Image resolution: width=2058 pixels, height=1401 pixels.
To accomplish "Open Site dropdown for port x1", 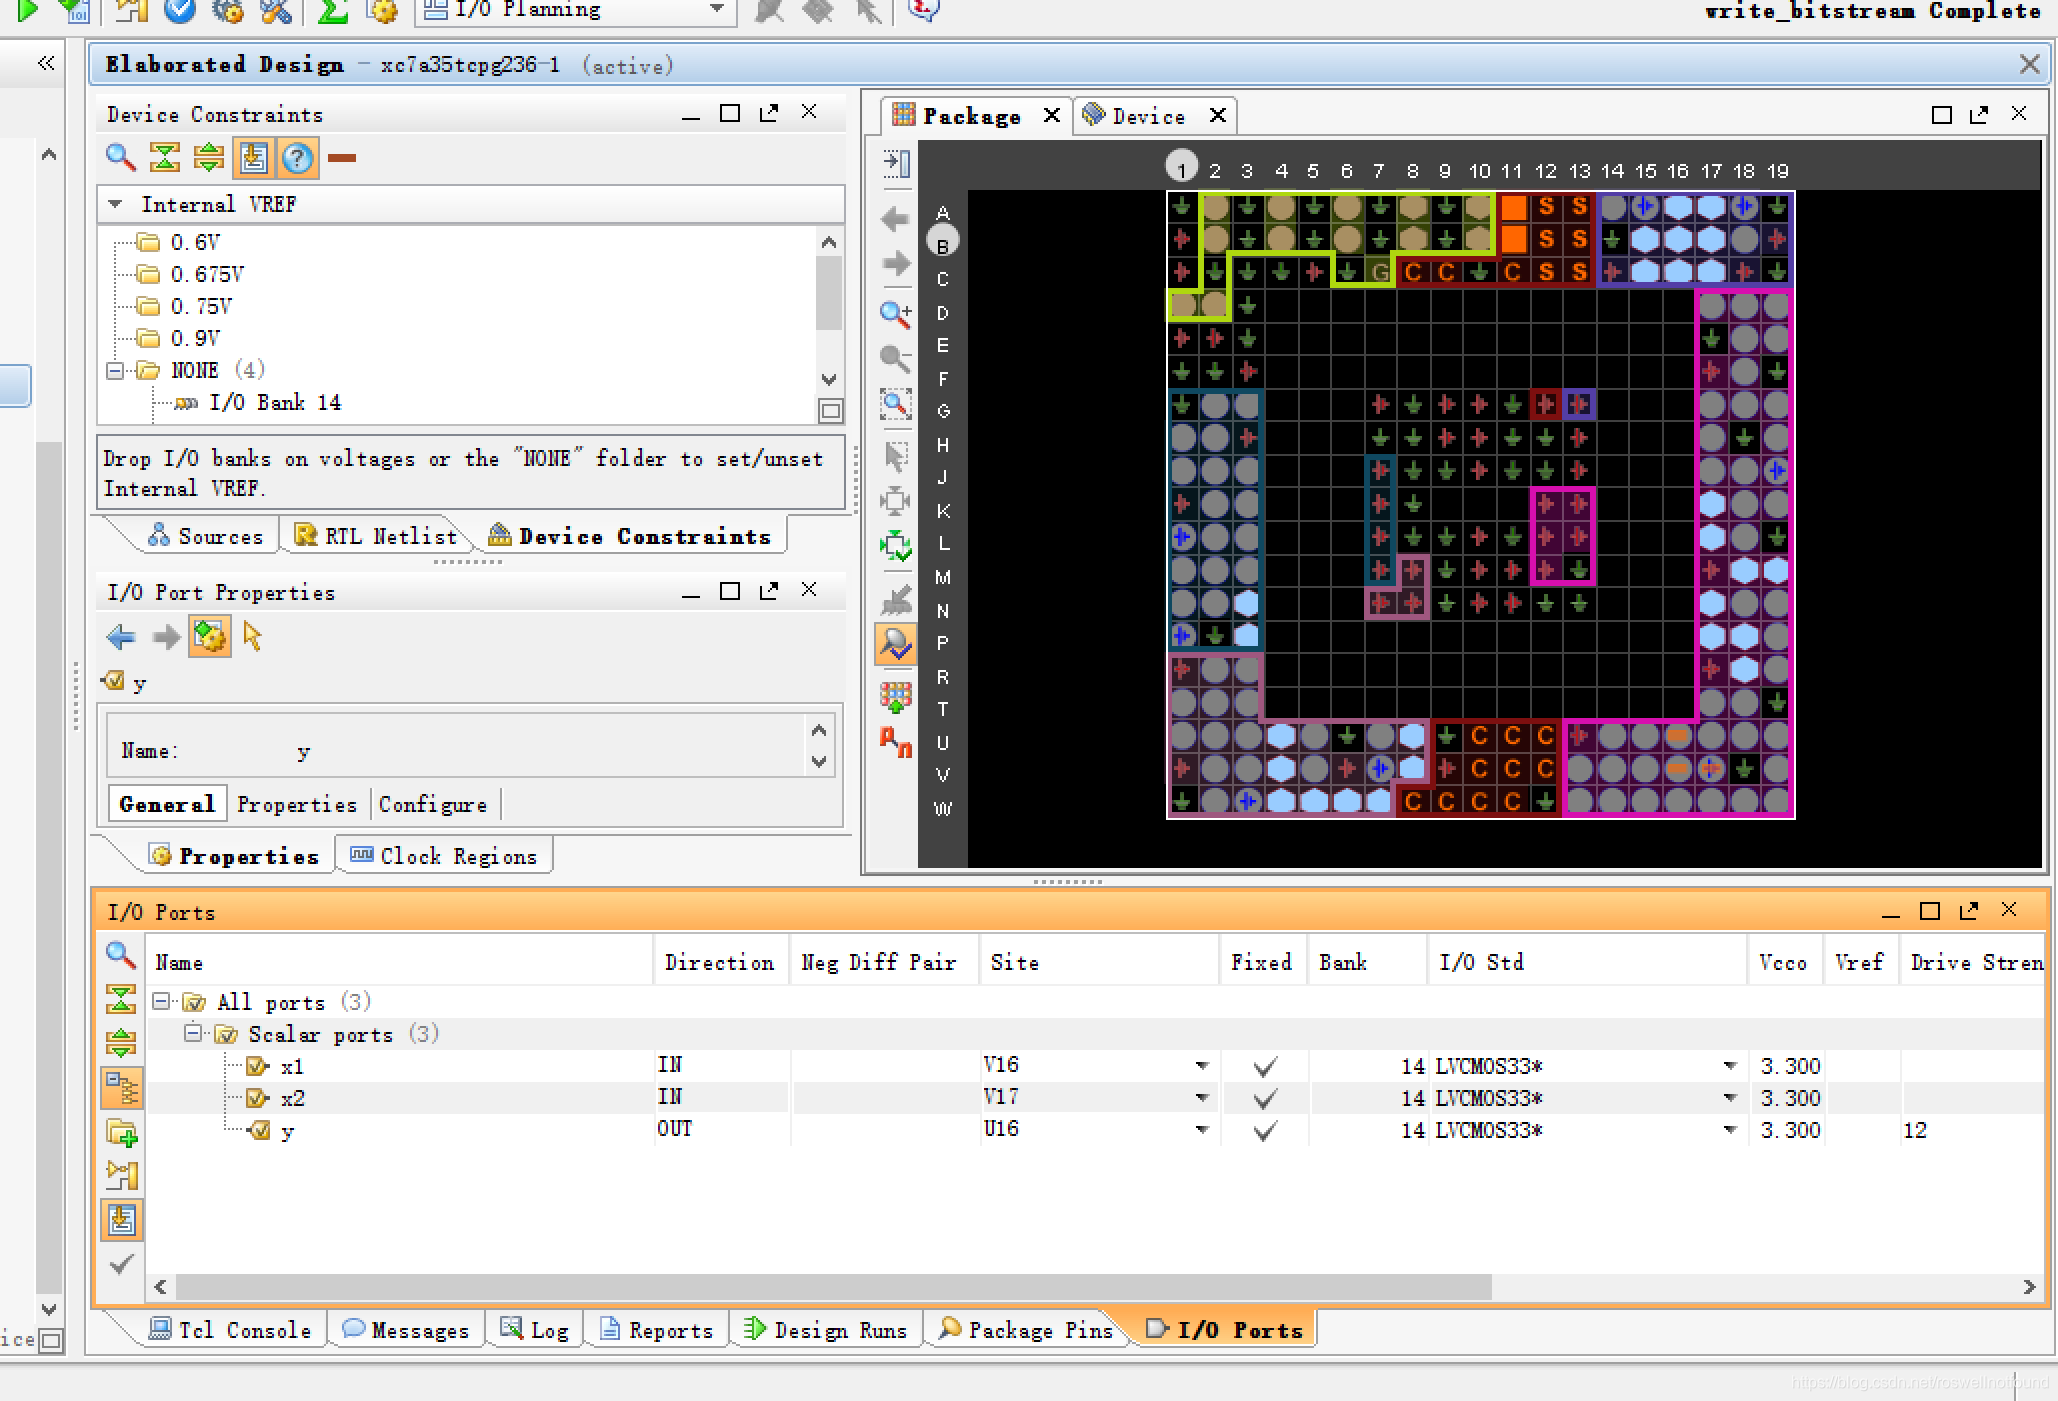I will [x=1202, y=1066].
